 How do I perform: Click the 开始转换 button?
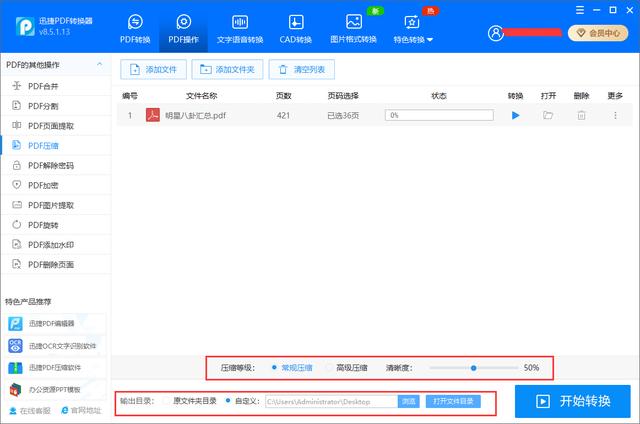573,401
